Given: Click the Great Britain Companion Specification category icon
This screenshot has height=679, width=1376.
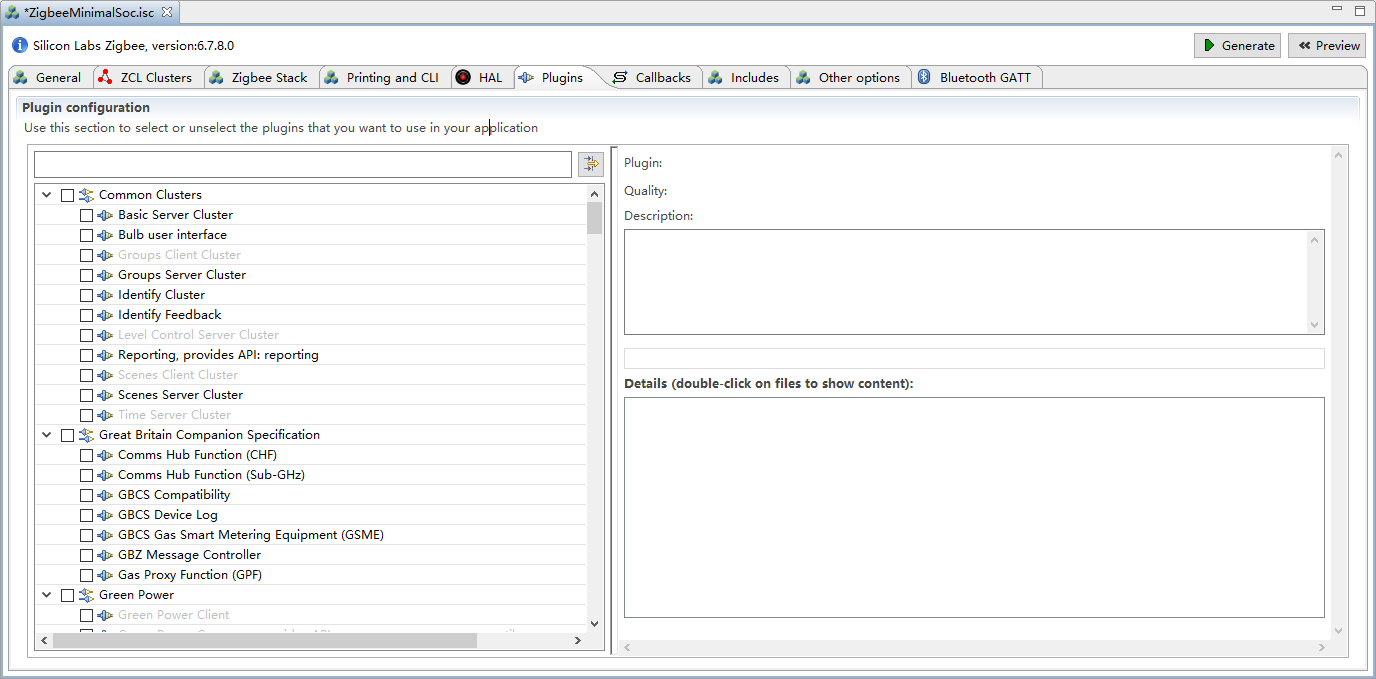Looking at the screenshot, I should 86,435.
